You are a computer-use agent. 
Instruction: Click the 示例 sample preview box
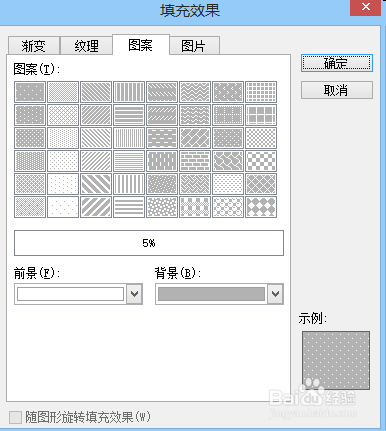pos(336,360)
